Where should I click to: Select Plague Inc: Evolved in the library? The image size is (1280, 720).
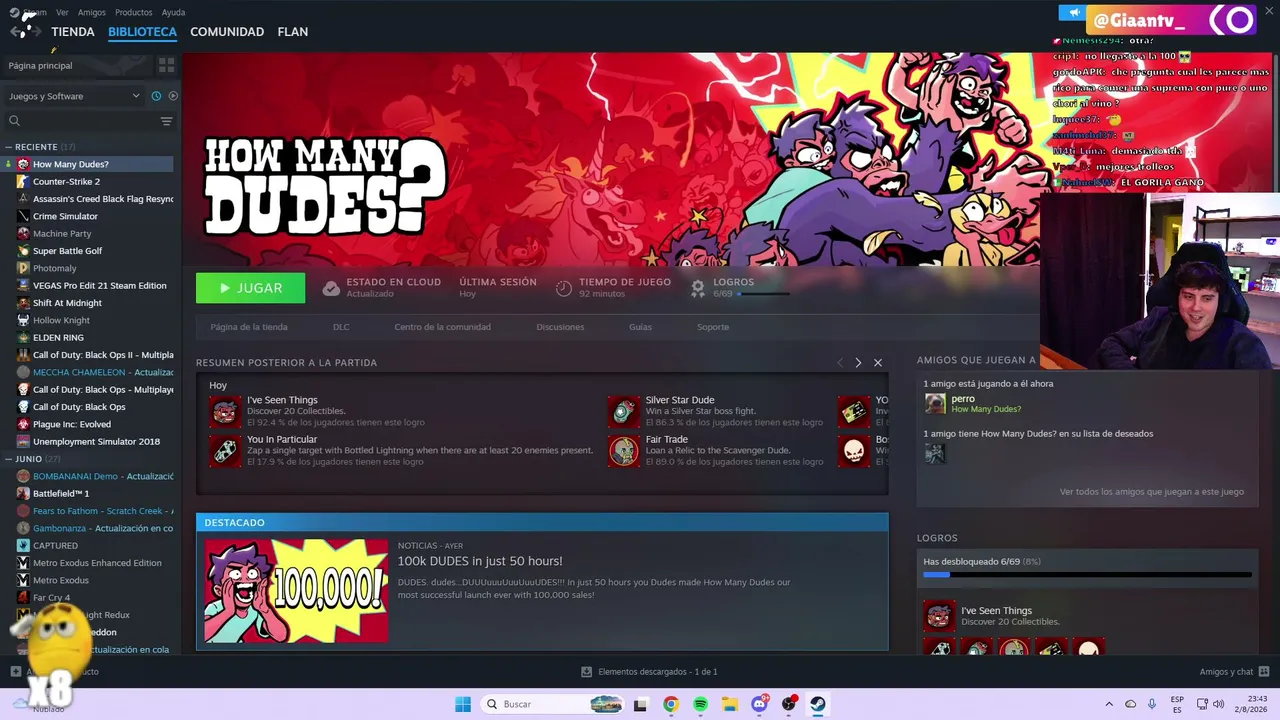pyautogui.click(x=72, y=424)
